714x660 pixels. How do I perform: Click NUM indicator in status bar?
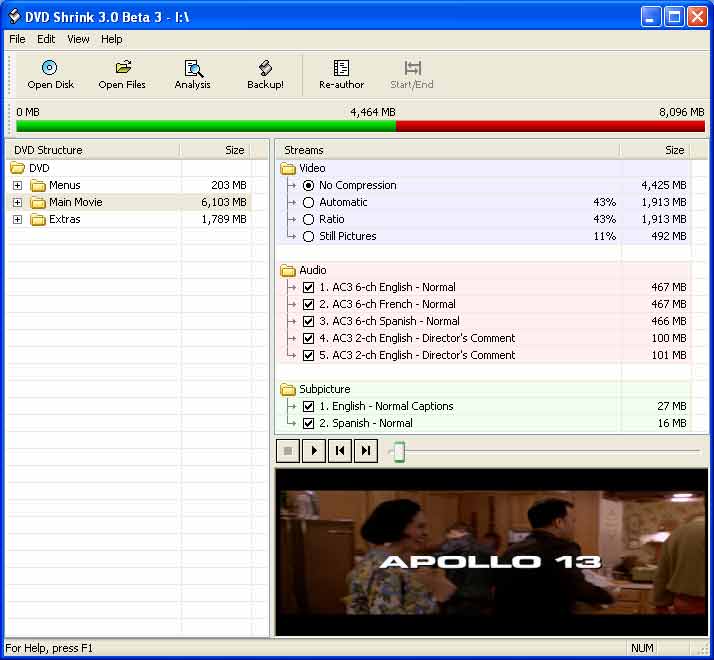(642, 648)
